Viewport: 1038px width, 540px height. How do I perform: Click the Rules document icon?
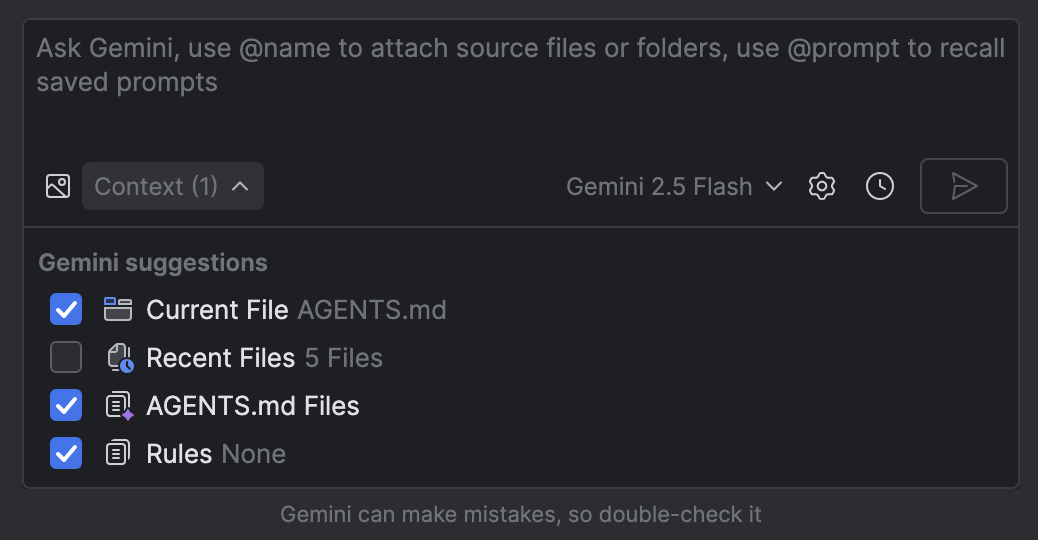coord(118,454)
